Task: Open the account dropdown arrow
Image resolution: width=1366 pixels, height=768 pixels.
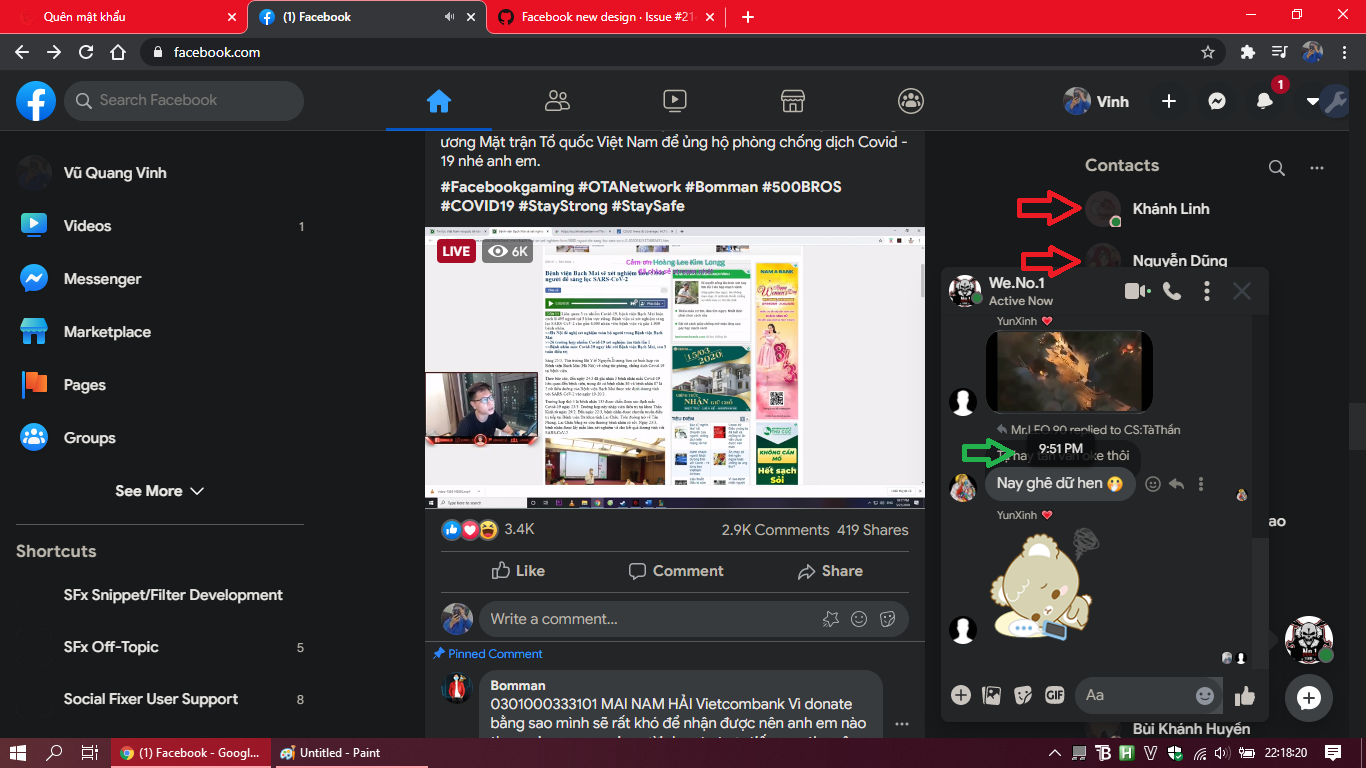Action: click(x=1313, y=100)
